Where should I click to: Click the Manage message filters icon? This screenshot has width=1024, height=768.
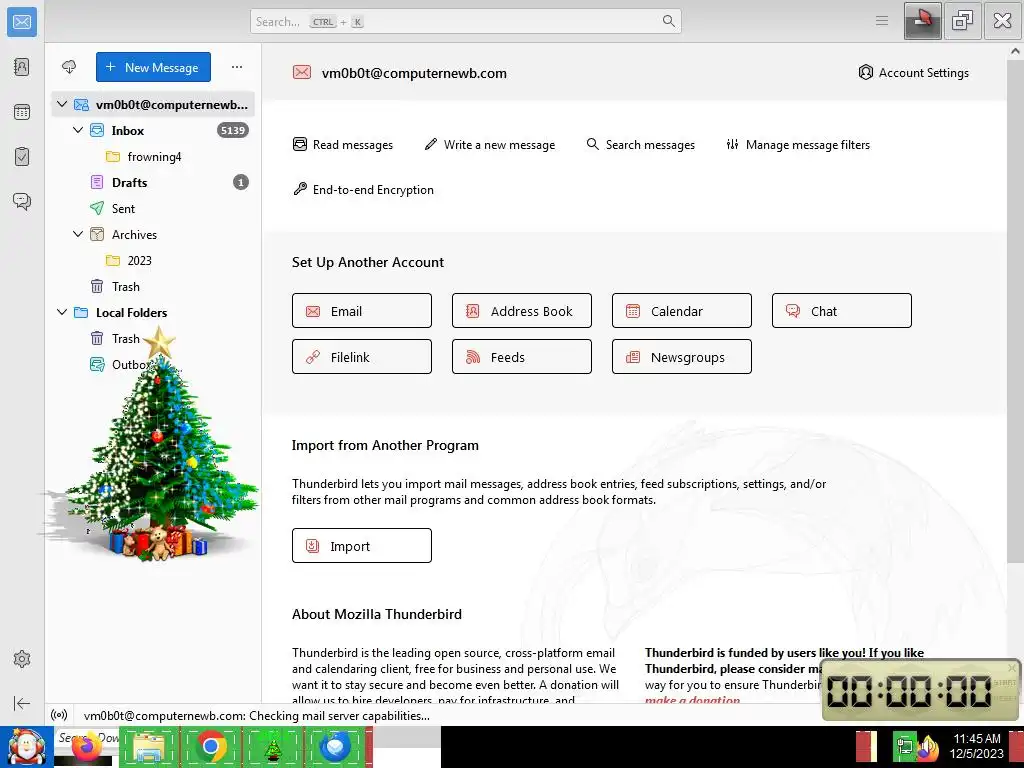[733, 144]
